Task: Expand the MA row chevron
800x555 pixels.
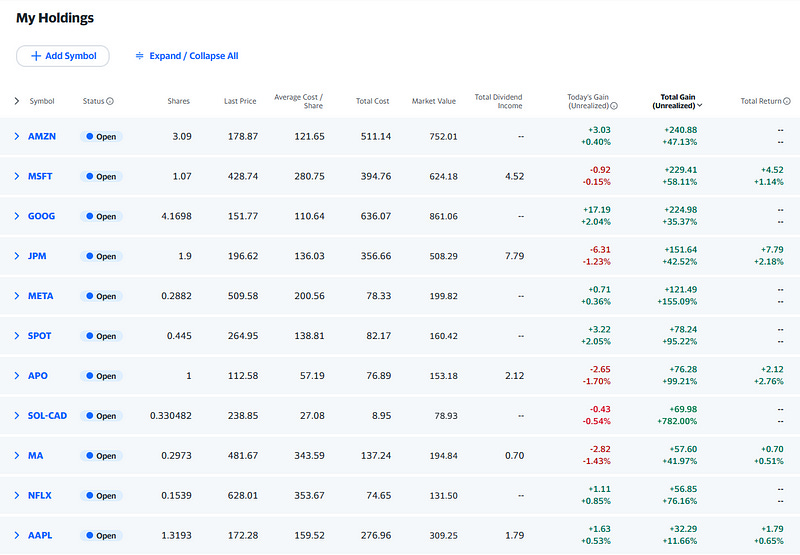Action: coord(17,456)
